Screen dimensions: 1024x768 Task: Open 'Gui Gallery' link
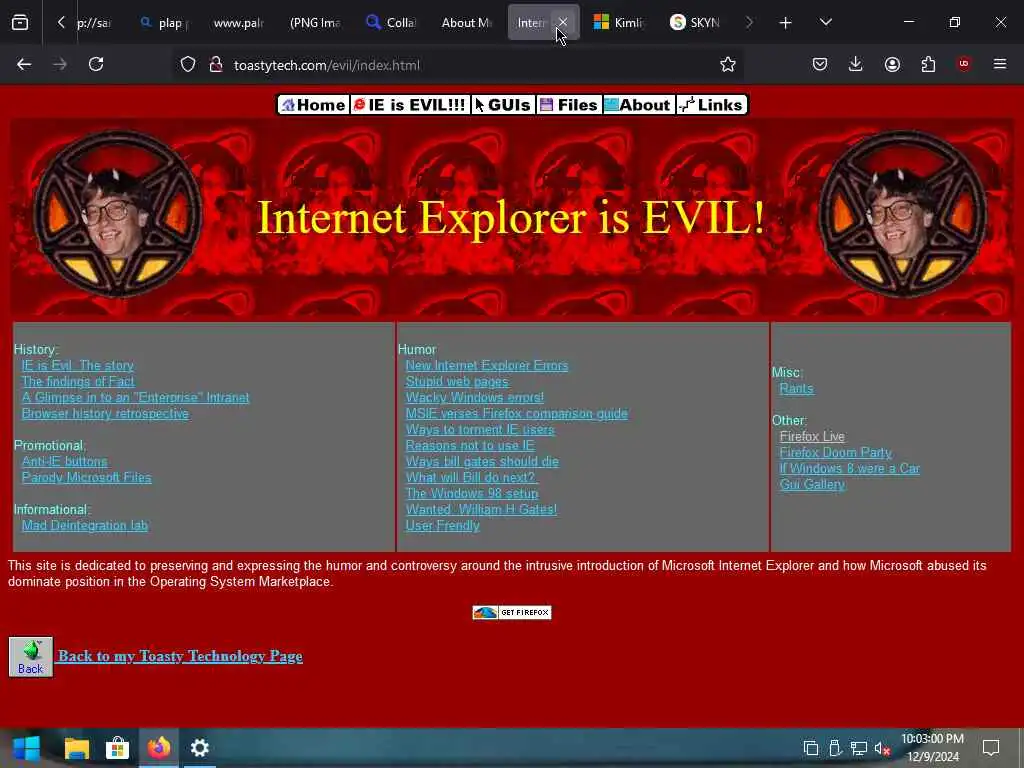click(812, 485)
